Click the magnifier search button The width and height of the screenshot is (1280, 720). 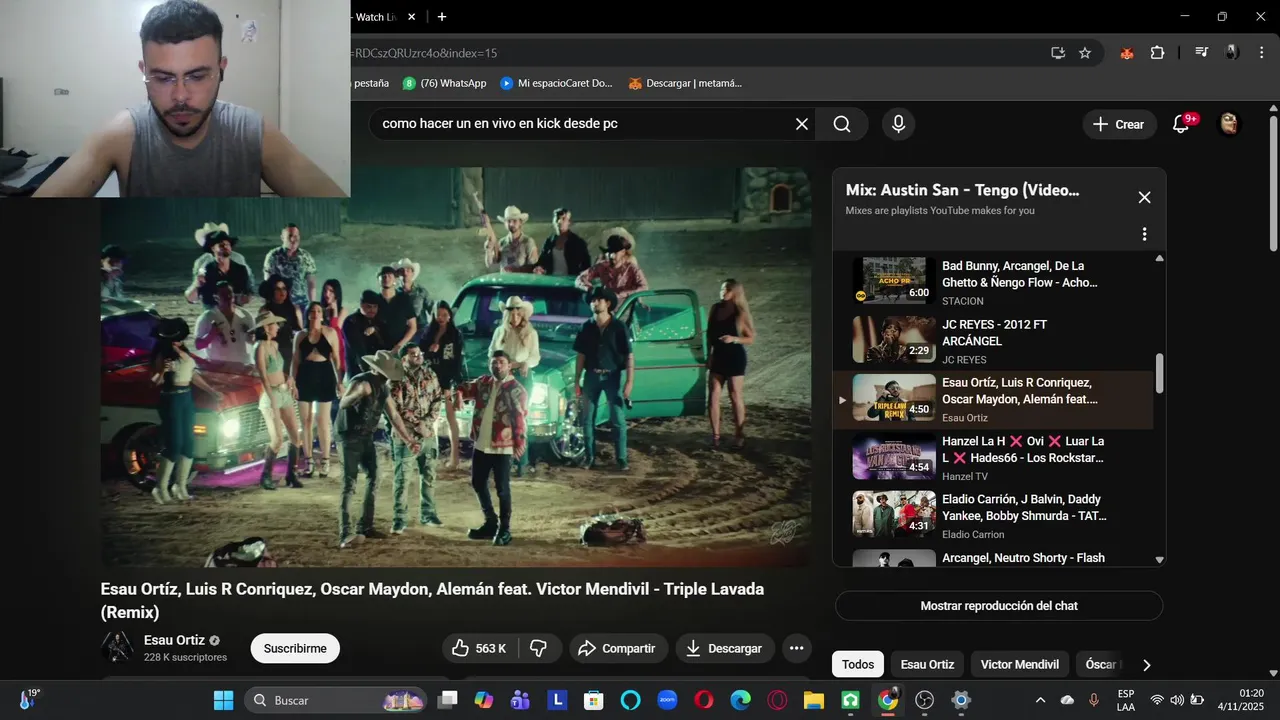tap(842, 124)
